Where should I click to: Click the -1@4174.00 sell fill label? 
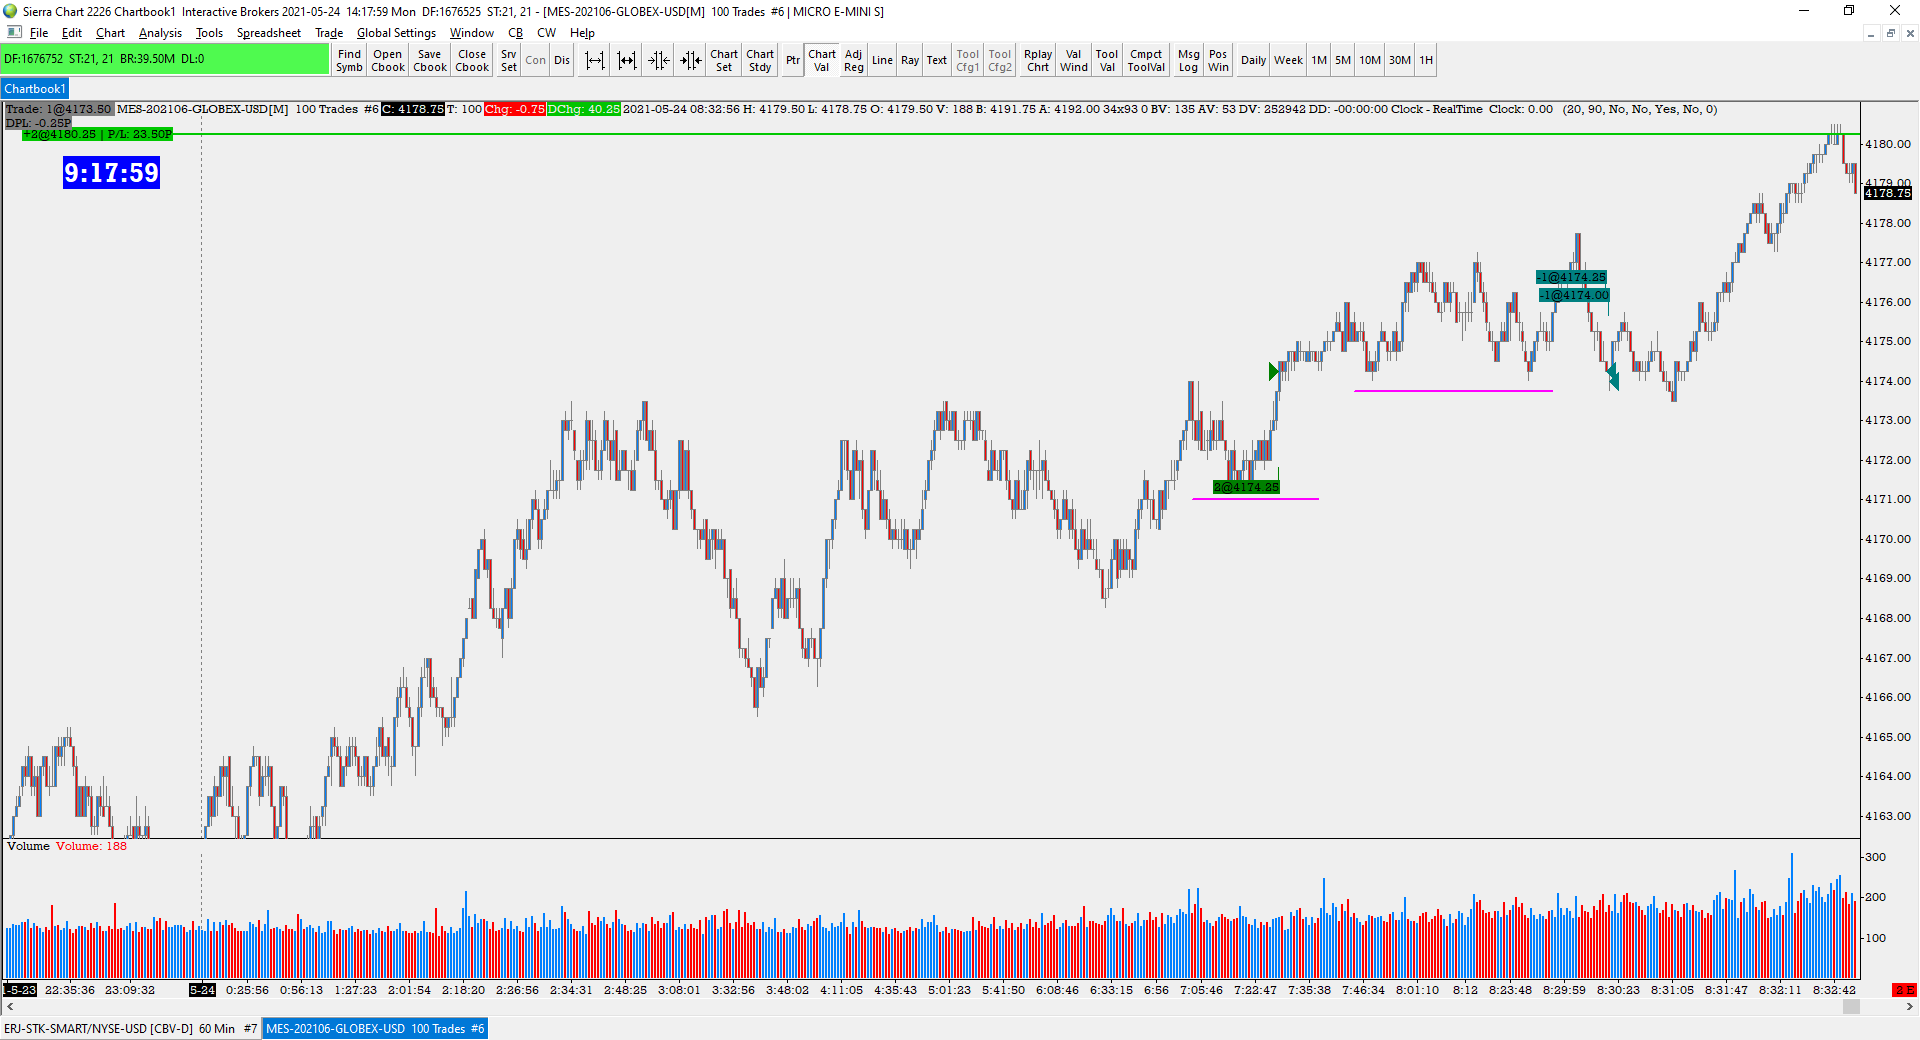[x=1574, y=295]
